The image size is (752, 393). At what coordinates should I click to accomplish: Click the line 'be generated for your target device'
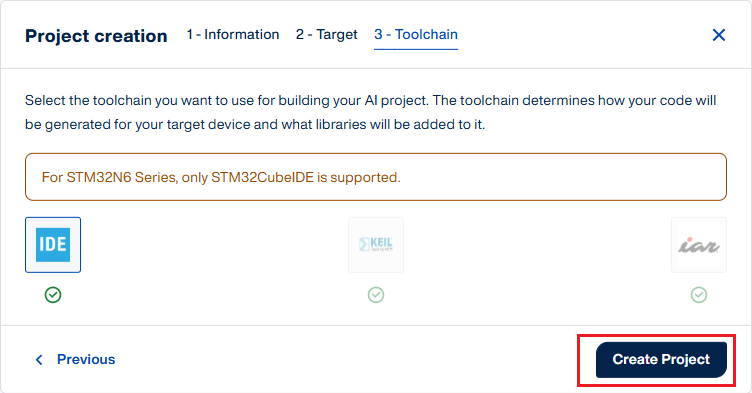[255, 124]
